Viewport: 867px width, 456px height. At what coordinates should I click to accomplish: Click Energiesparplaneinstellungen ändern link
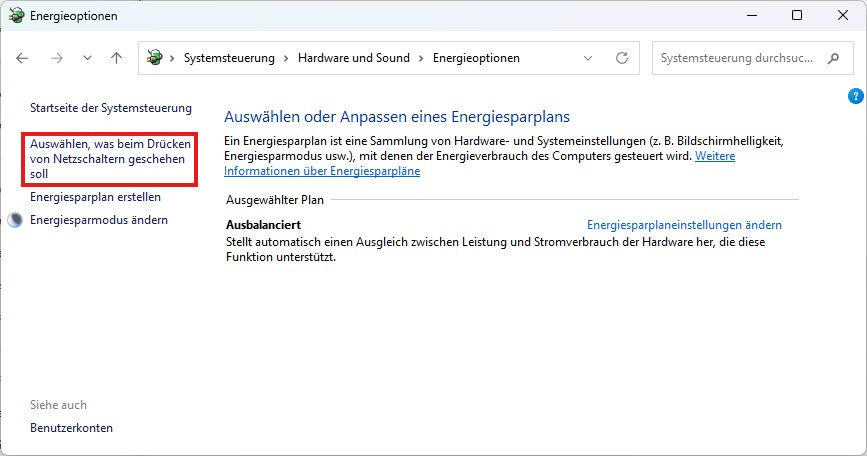pos(684,225)
